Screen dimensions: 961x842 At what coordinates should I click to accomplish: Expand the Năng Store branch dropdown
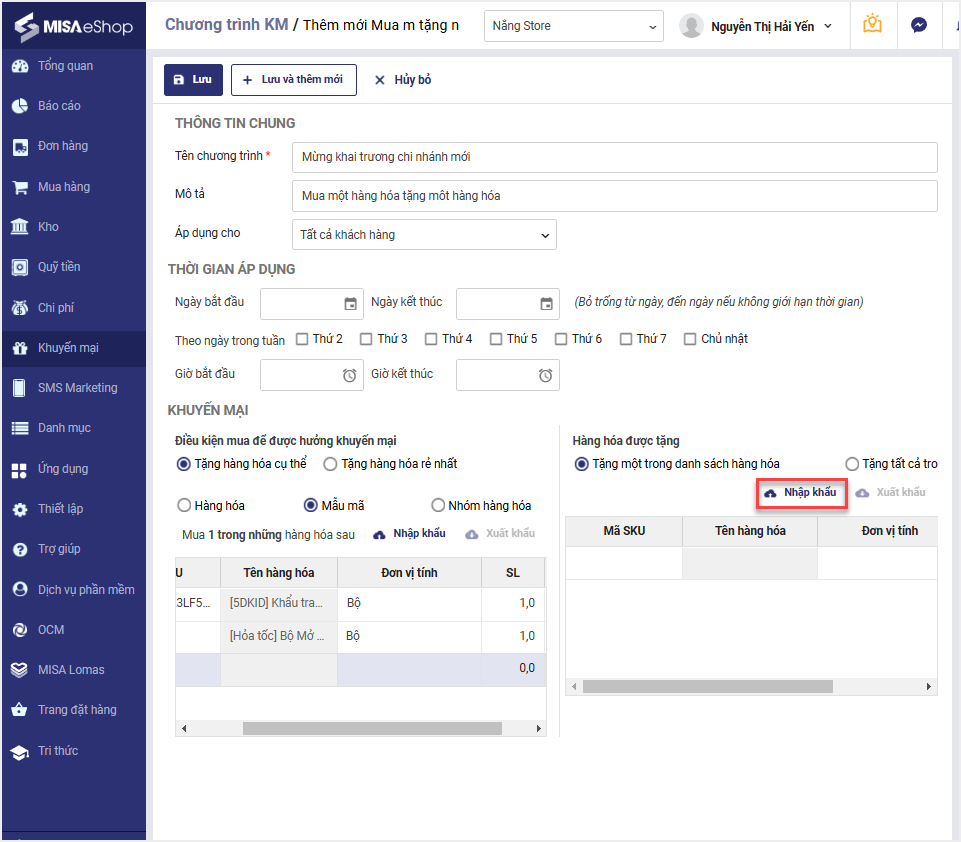[574, 26]
